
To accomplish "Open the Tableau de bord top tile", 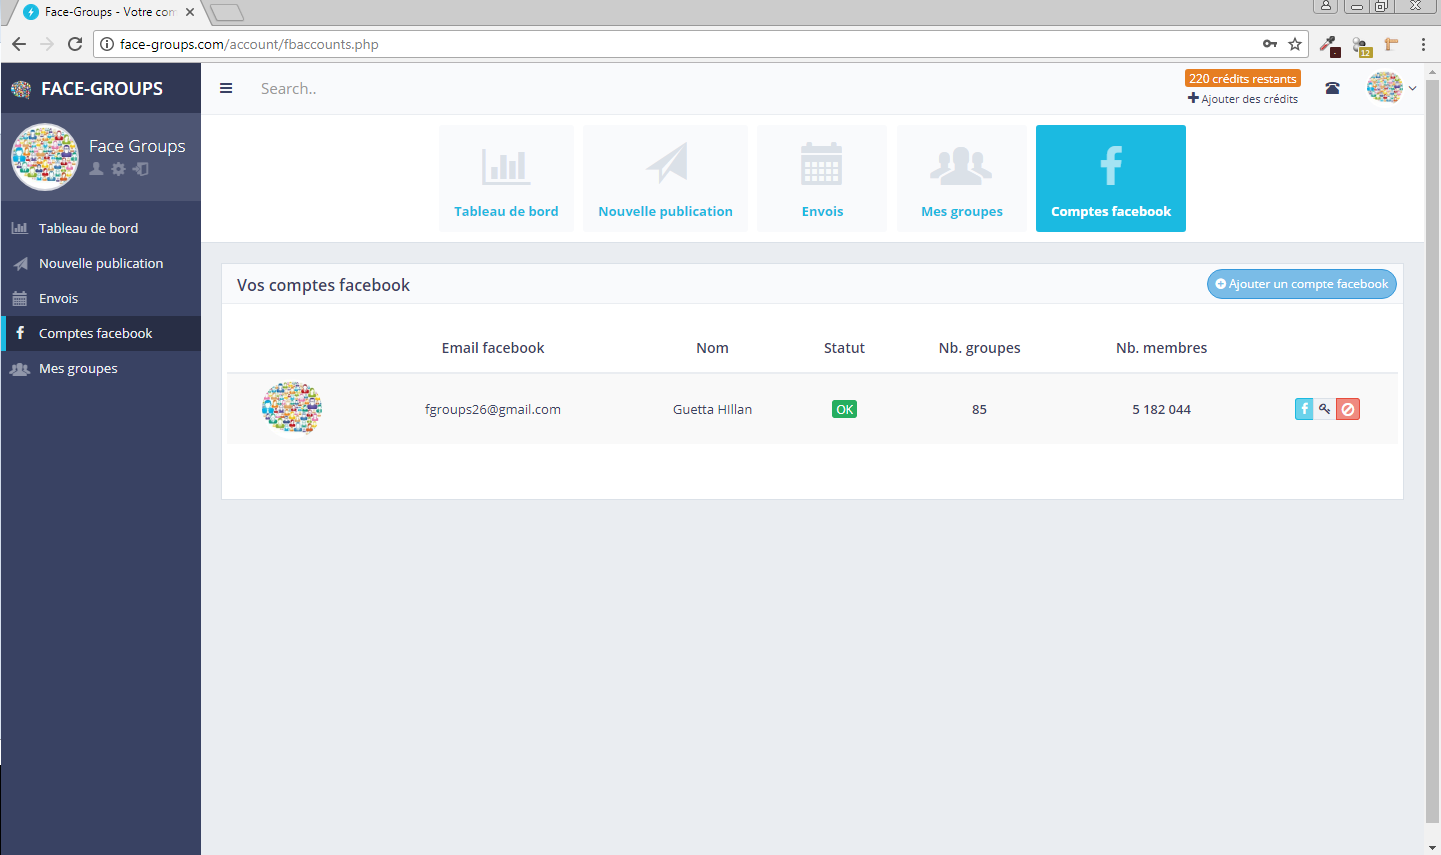I will point(506,179).
